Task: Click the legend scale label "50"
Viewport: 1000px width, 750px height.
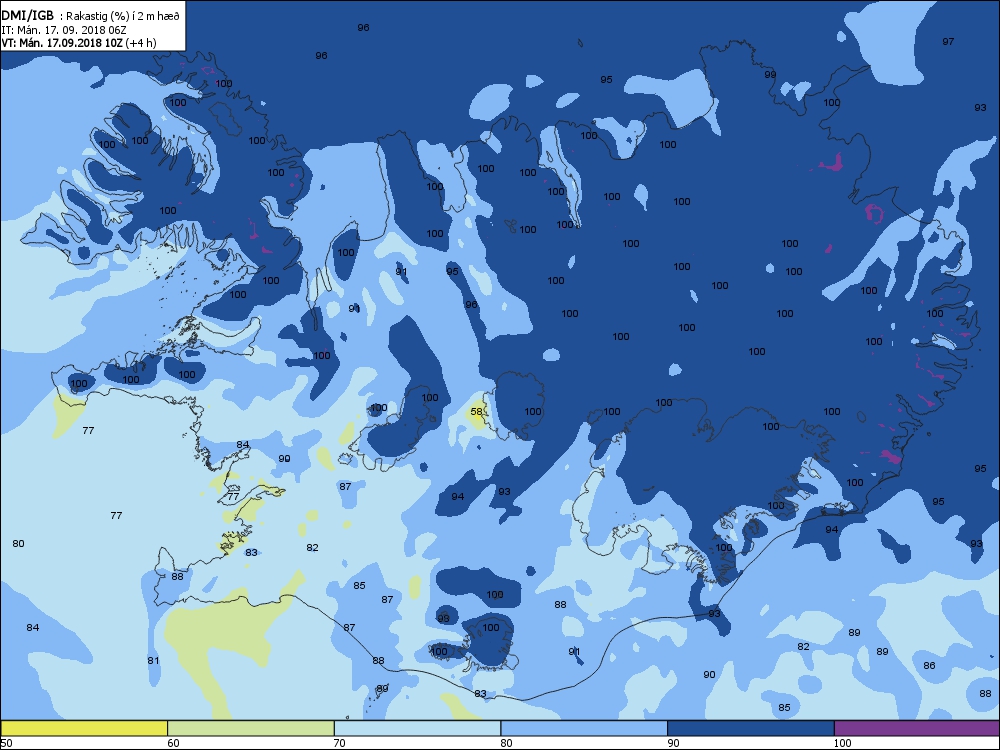Action: [x=6, y=743]
